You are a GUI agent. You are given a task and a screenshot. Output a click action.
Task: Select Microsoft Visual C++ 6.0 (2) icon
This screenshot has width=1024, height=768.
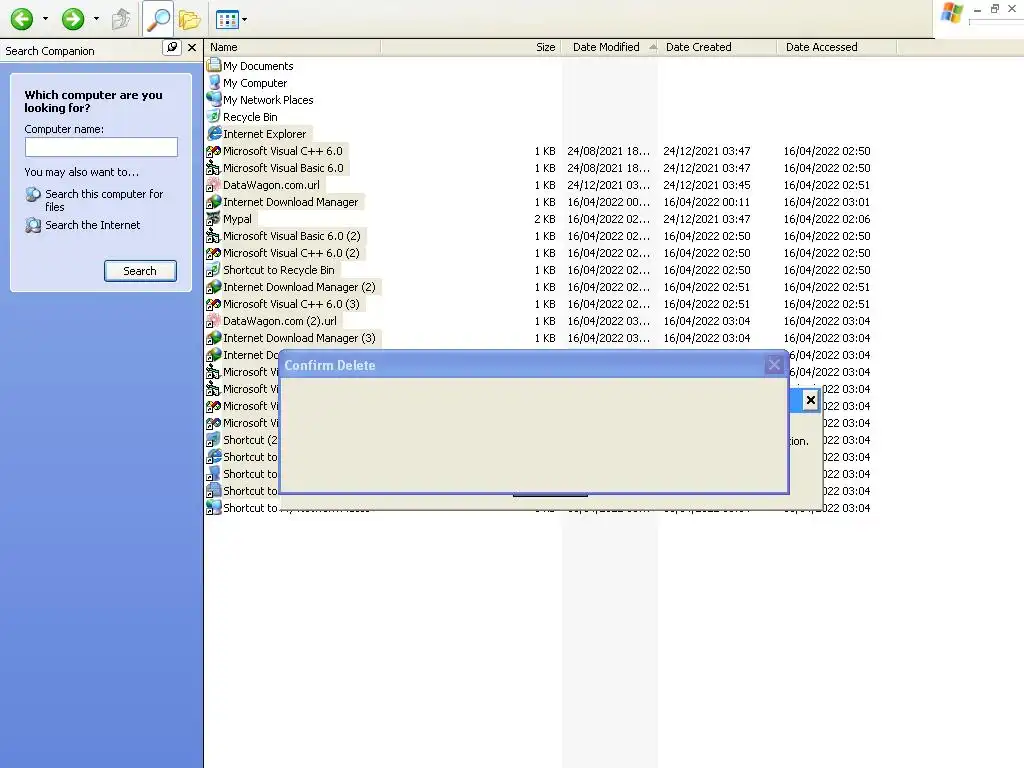pos(214,253)
